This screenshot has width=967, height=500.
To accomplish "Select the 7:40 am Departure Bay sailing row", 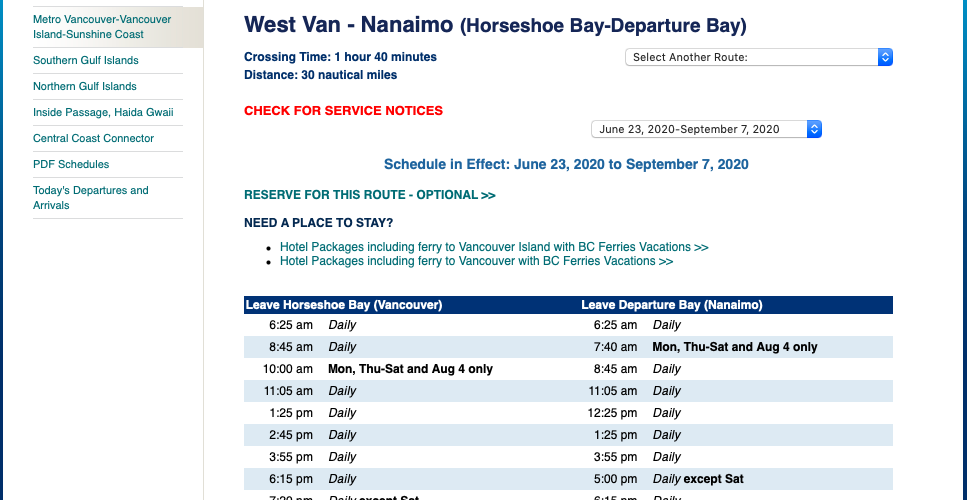I will point(730,347).
